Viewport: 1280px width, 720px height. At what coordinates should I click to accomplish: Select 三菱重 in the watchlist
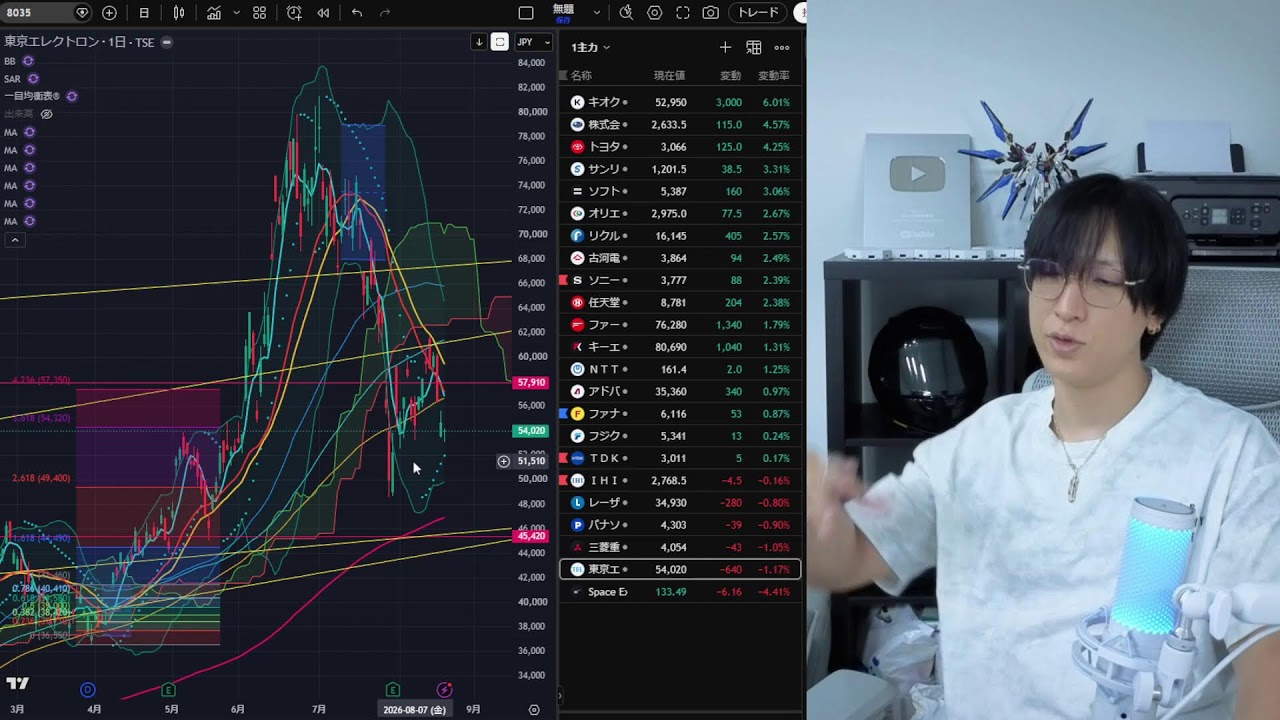680,547
